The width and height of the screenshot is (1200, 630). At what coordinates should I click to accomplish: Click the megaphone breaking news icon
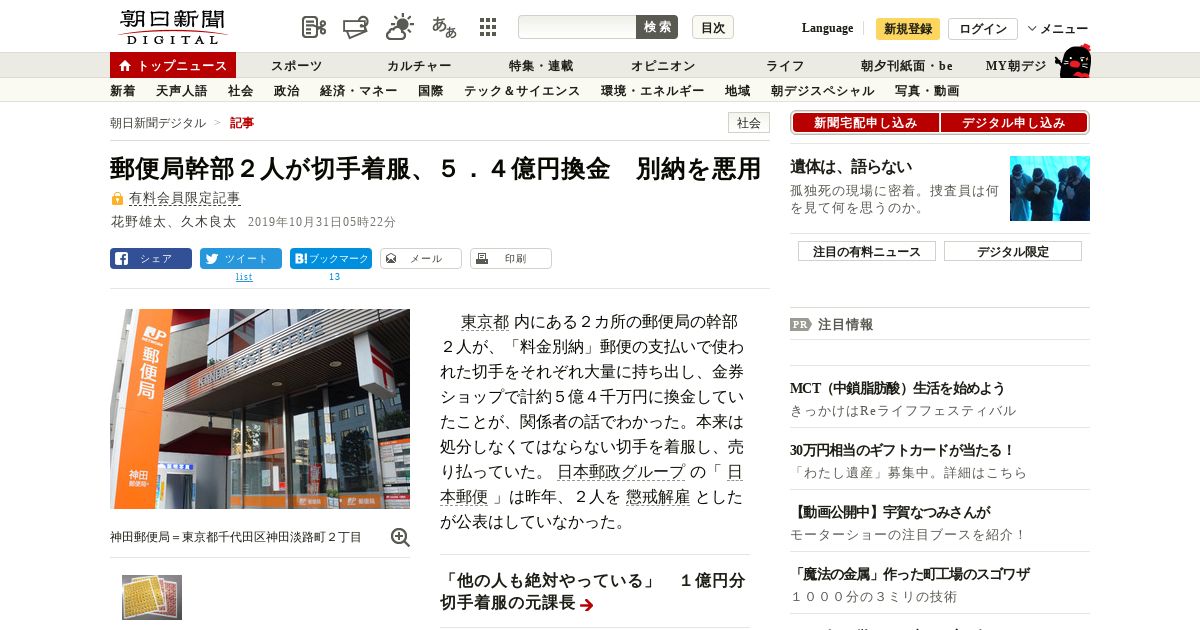356,27
